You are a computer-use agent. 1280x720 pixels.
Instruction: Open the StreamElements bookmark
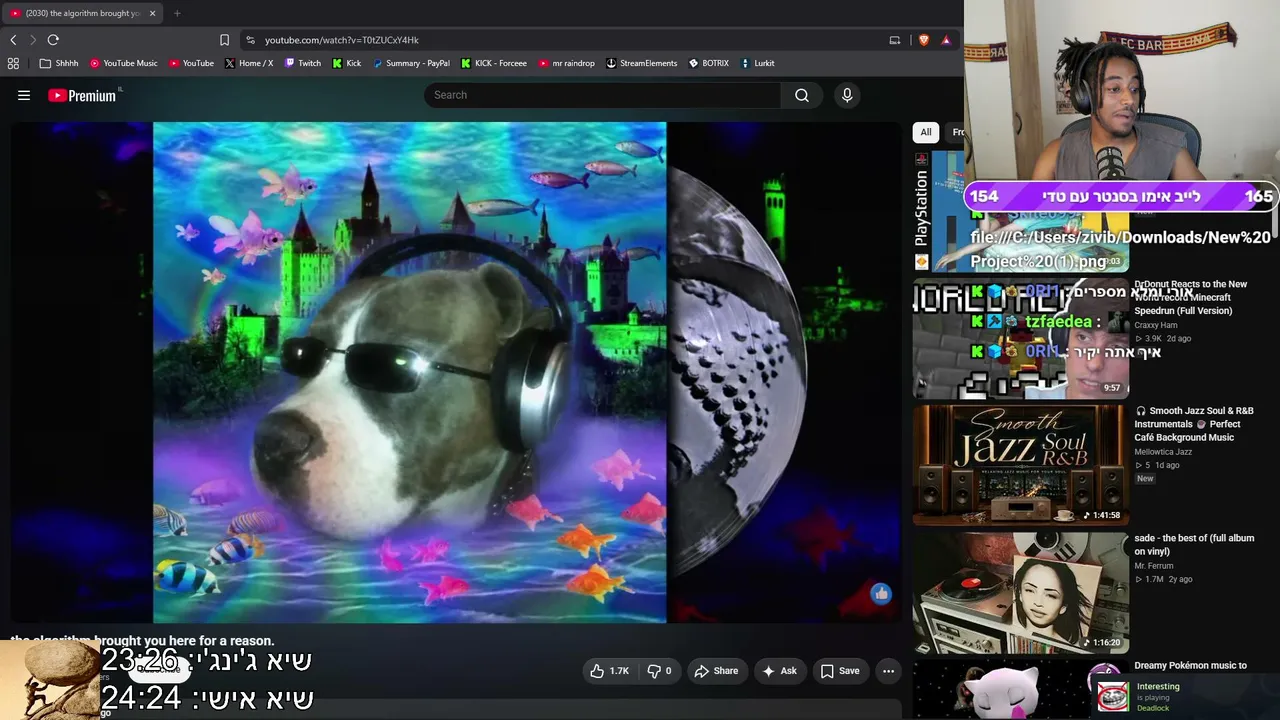(x=641, y=63)
